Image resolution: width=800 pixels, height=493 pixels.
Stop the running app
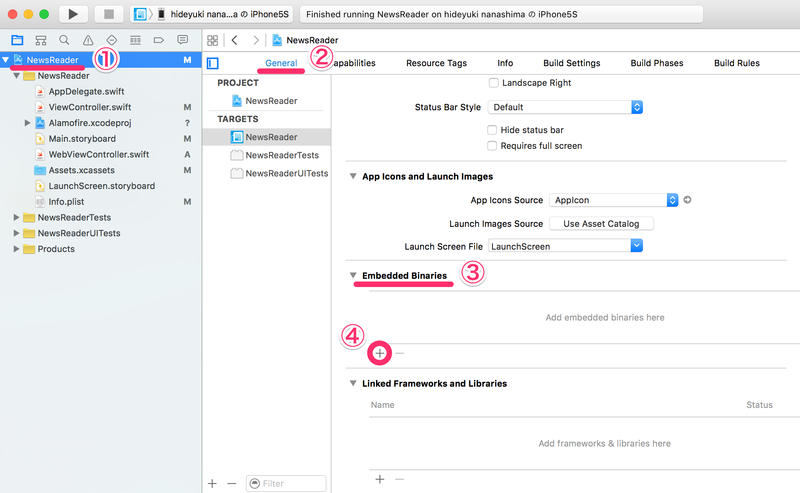click(x=109, y=14)
